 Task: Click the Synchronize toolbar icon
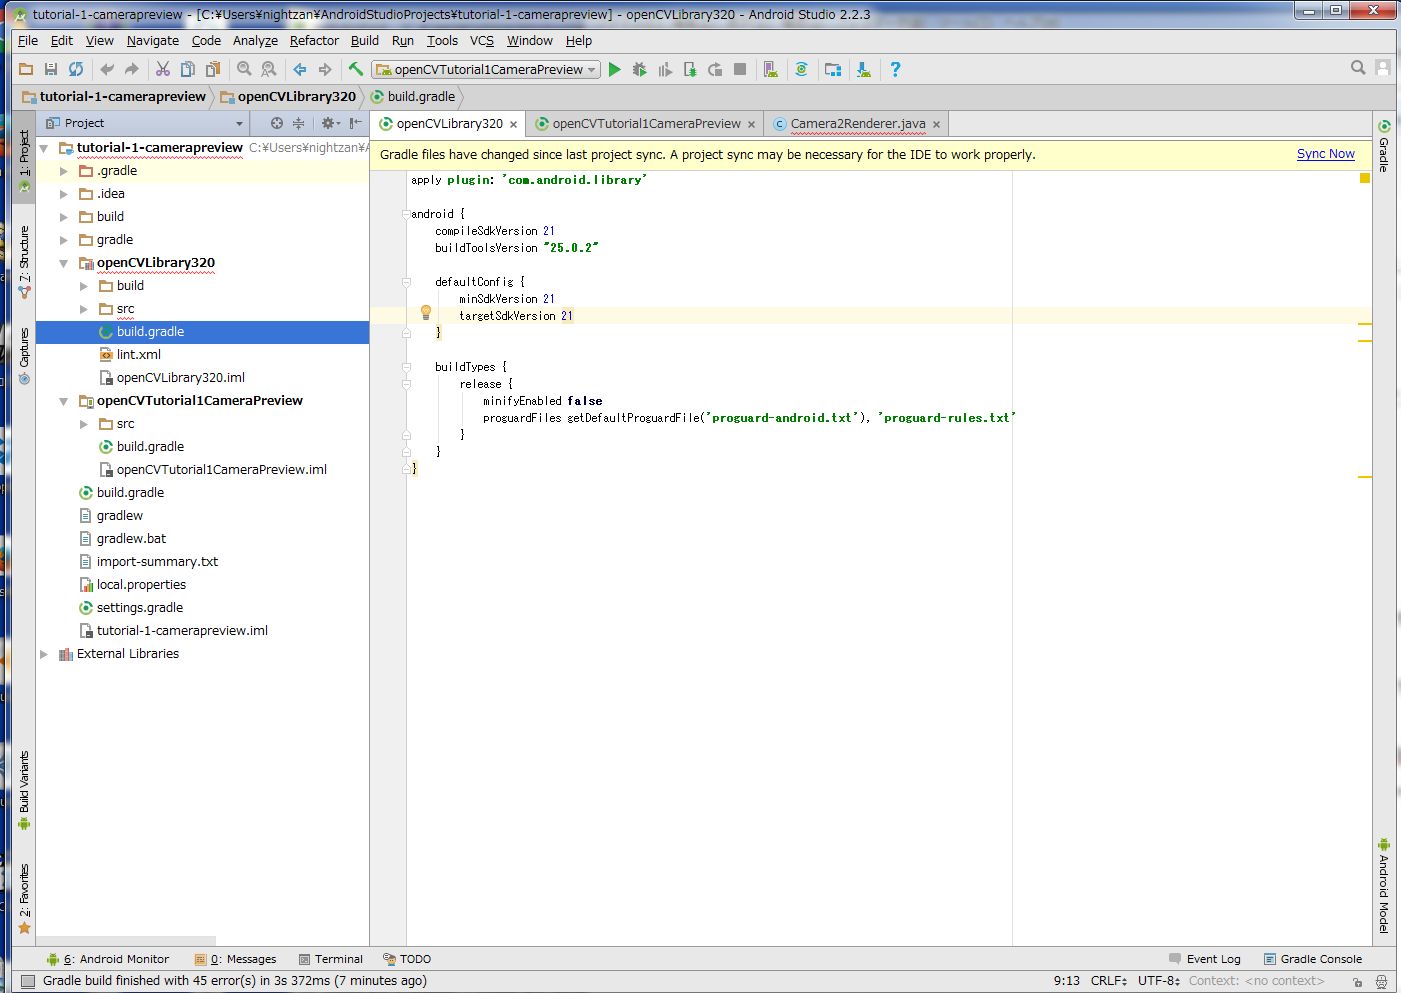pyautogui.click(x=76, y=69)
